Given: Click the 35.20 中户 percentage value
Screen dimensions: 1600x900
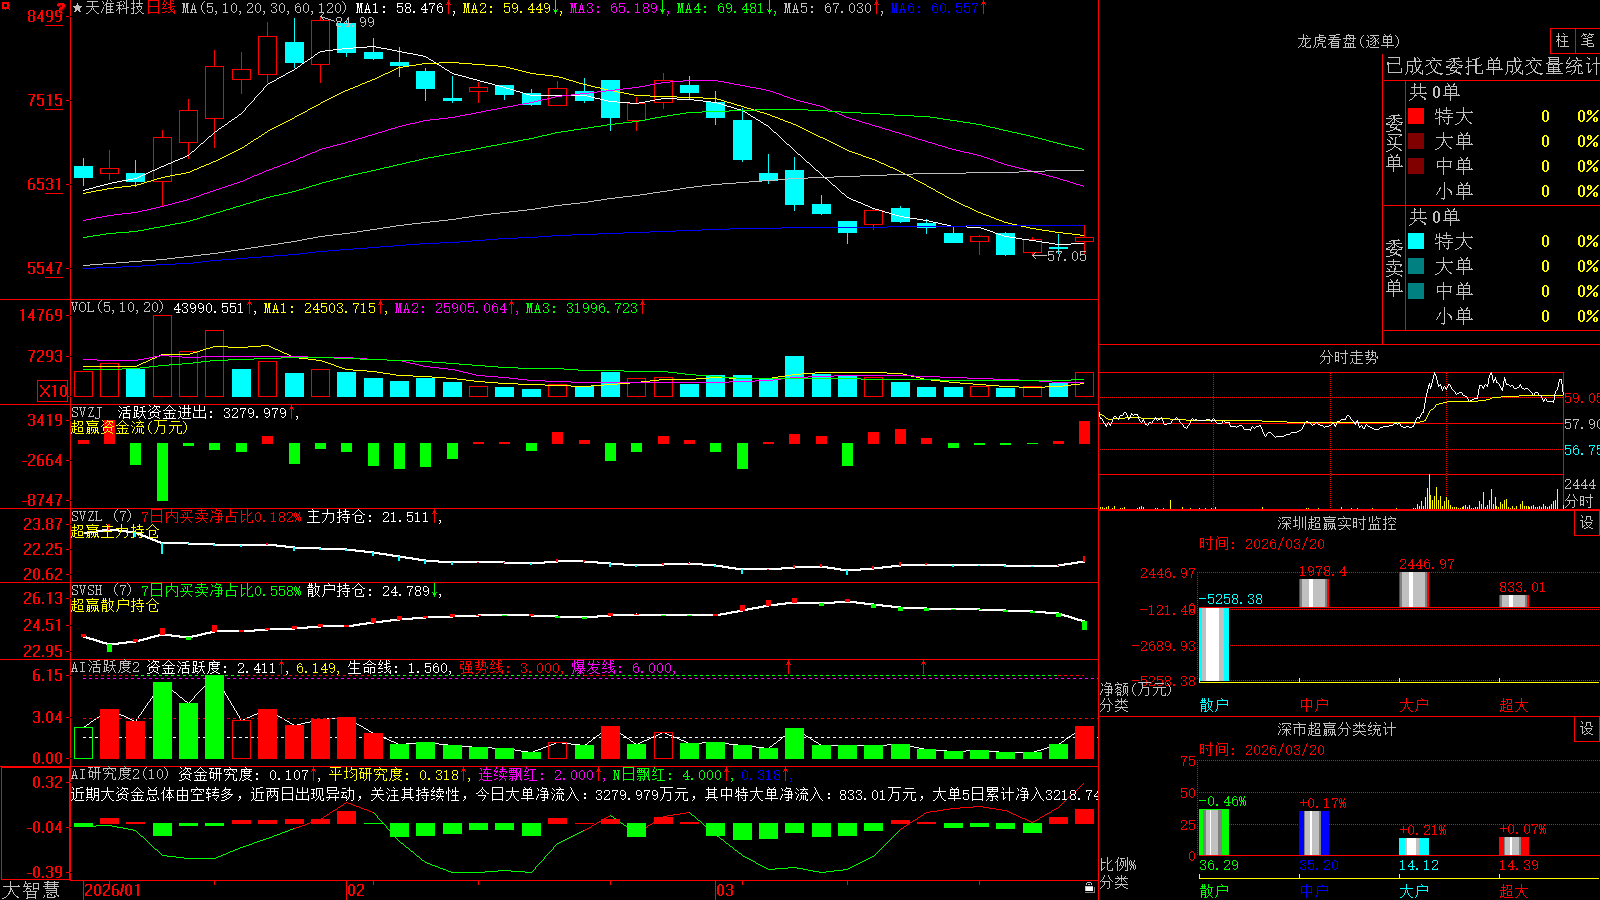Looking at the screenshot, I should pyautogui.click(x=1319, y=865).
